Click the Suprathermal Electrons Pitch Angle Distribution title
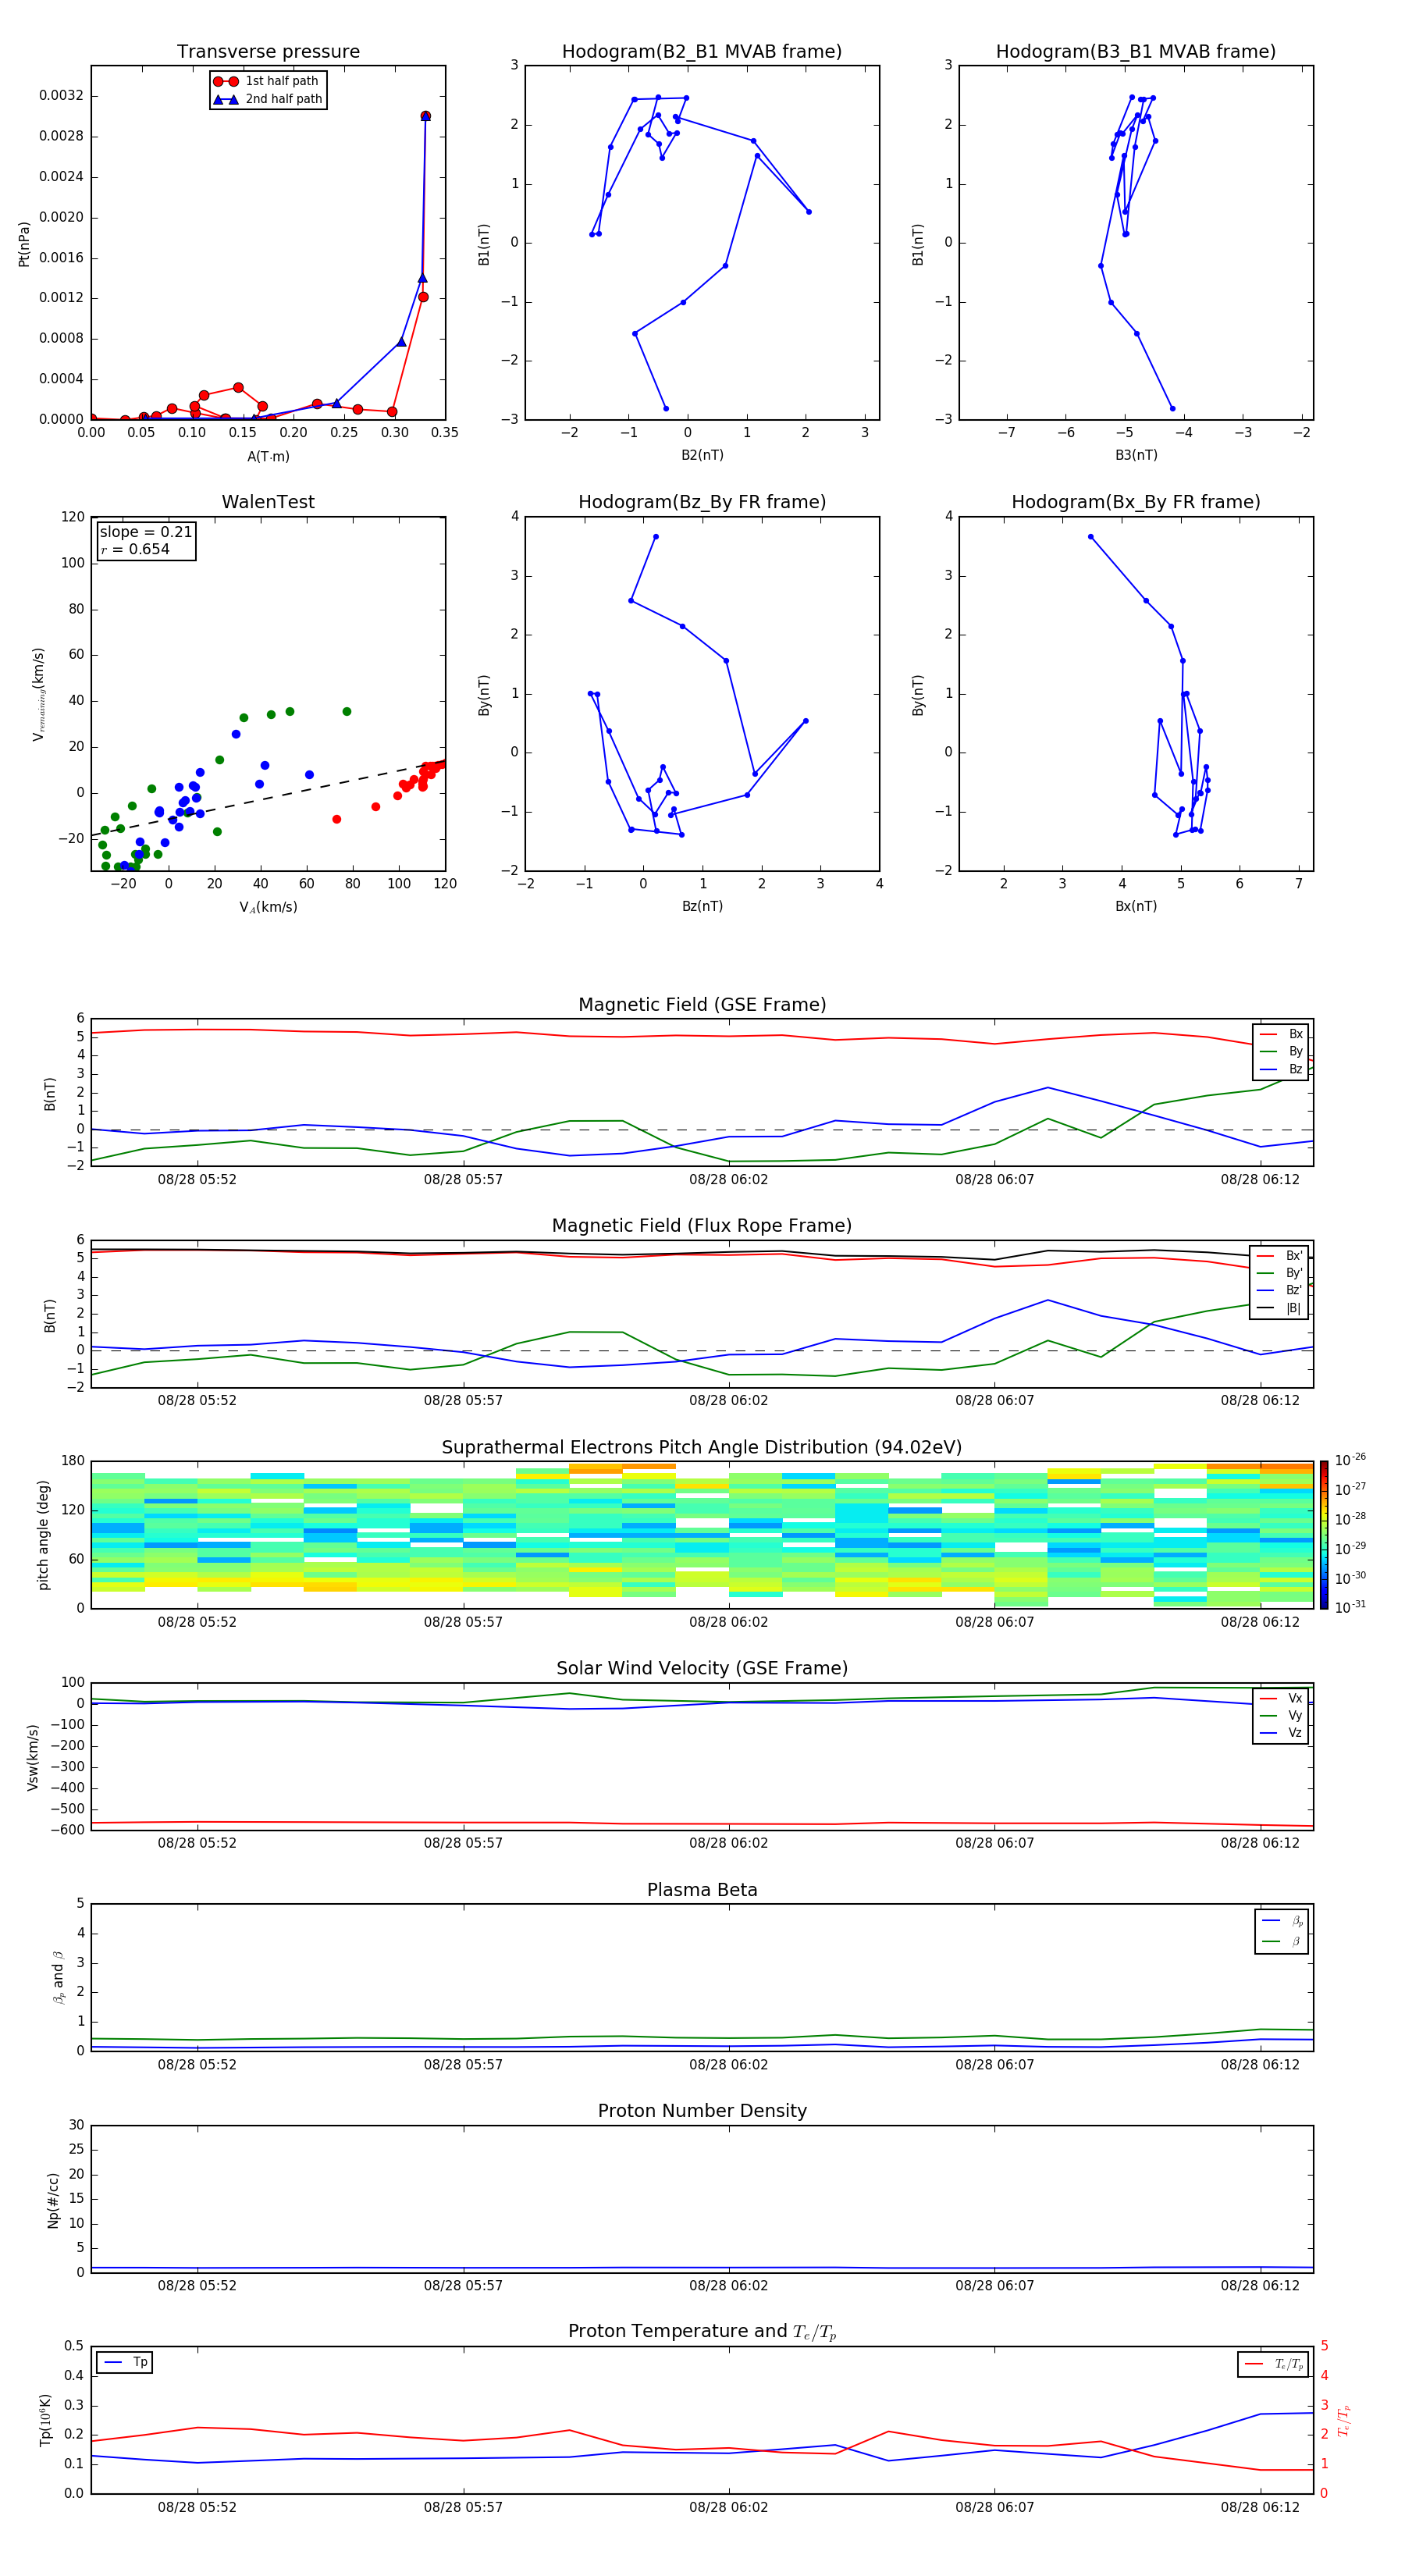1405x2576 pixels. 702,1448
